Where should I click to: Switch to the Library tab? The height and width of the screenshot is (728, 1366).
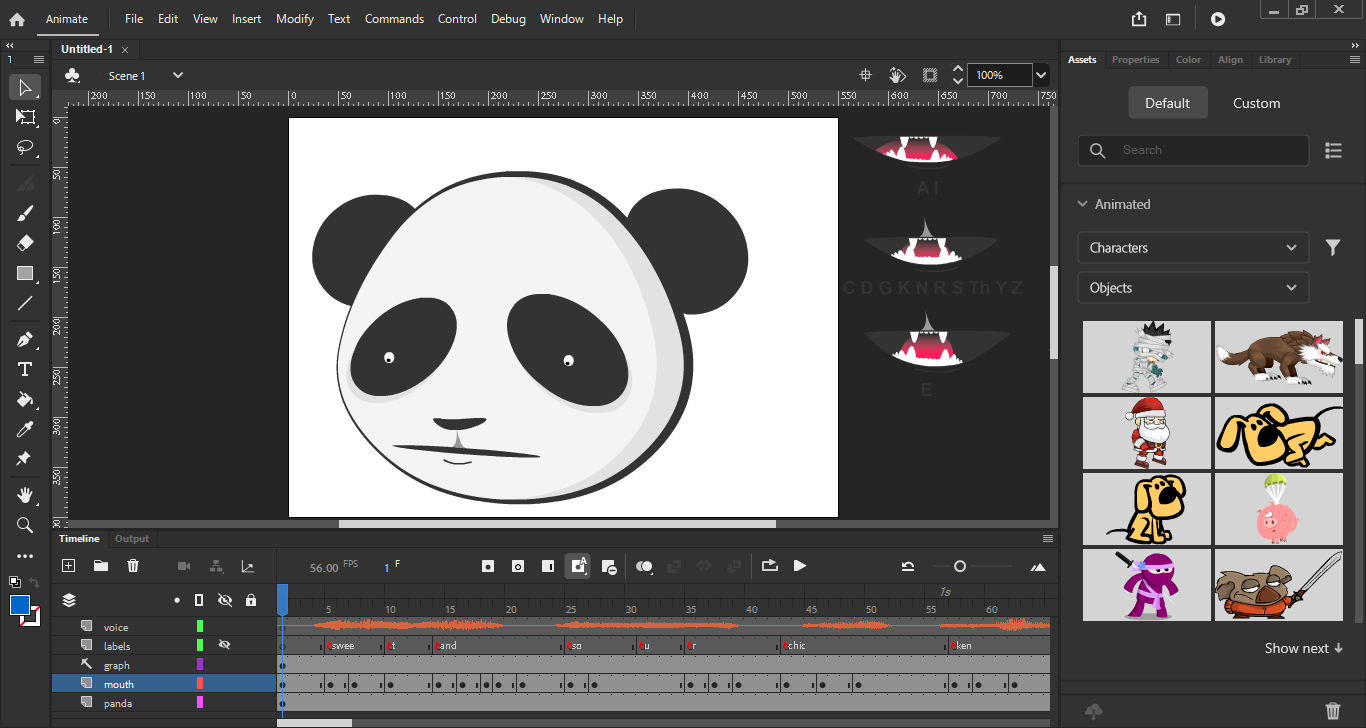pyautogui.click(x=1275, y=60)
